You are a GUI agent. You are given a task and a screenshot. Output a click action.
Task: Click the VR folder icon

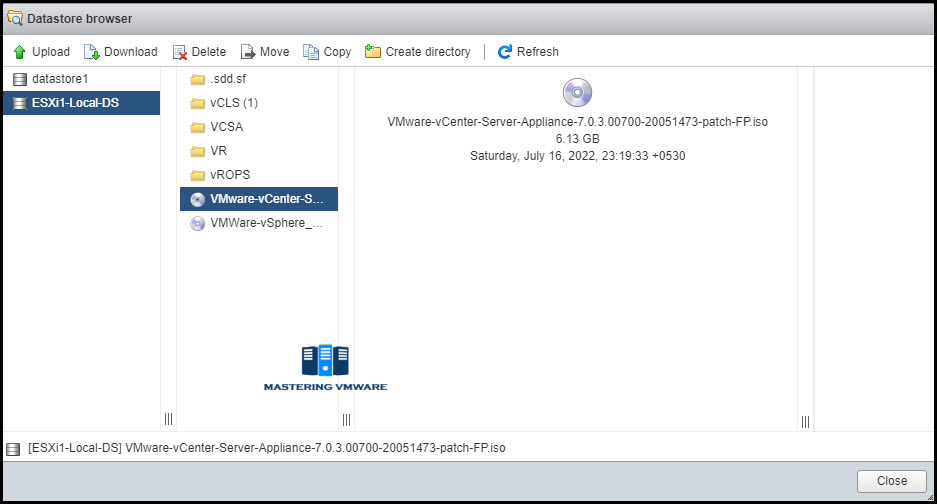pyautogui.click(x=197, y=151)
